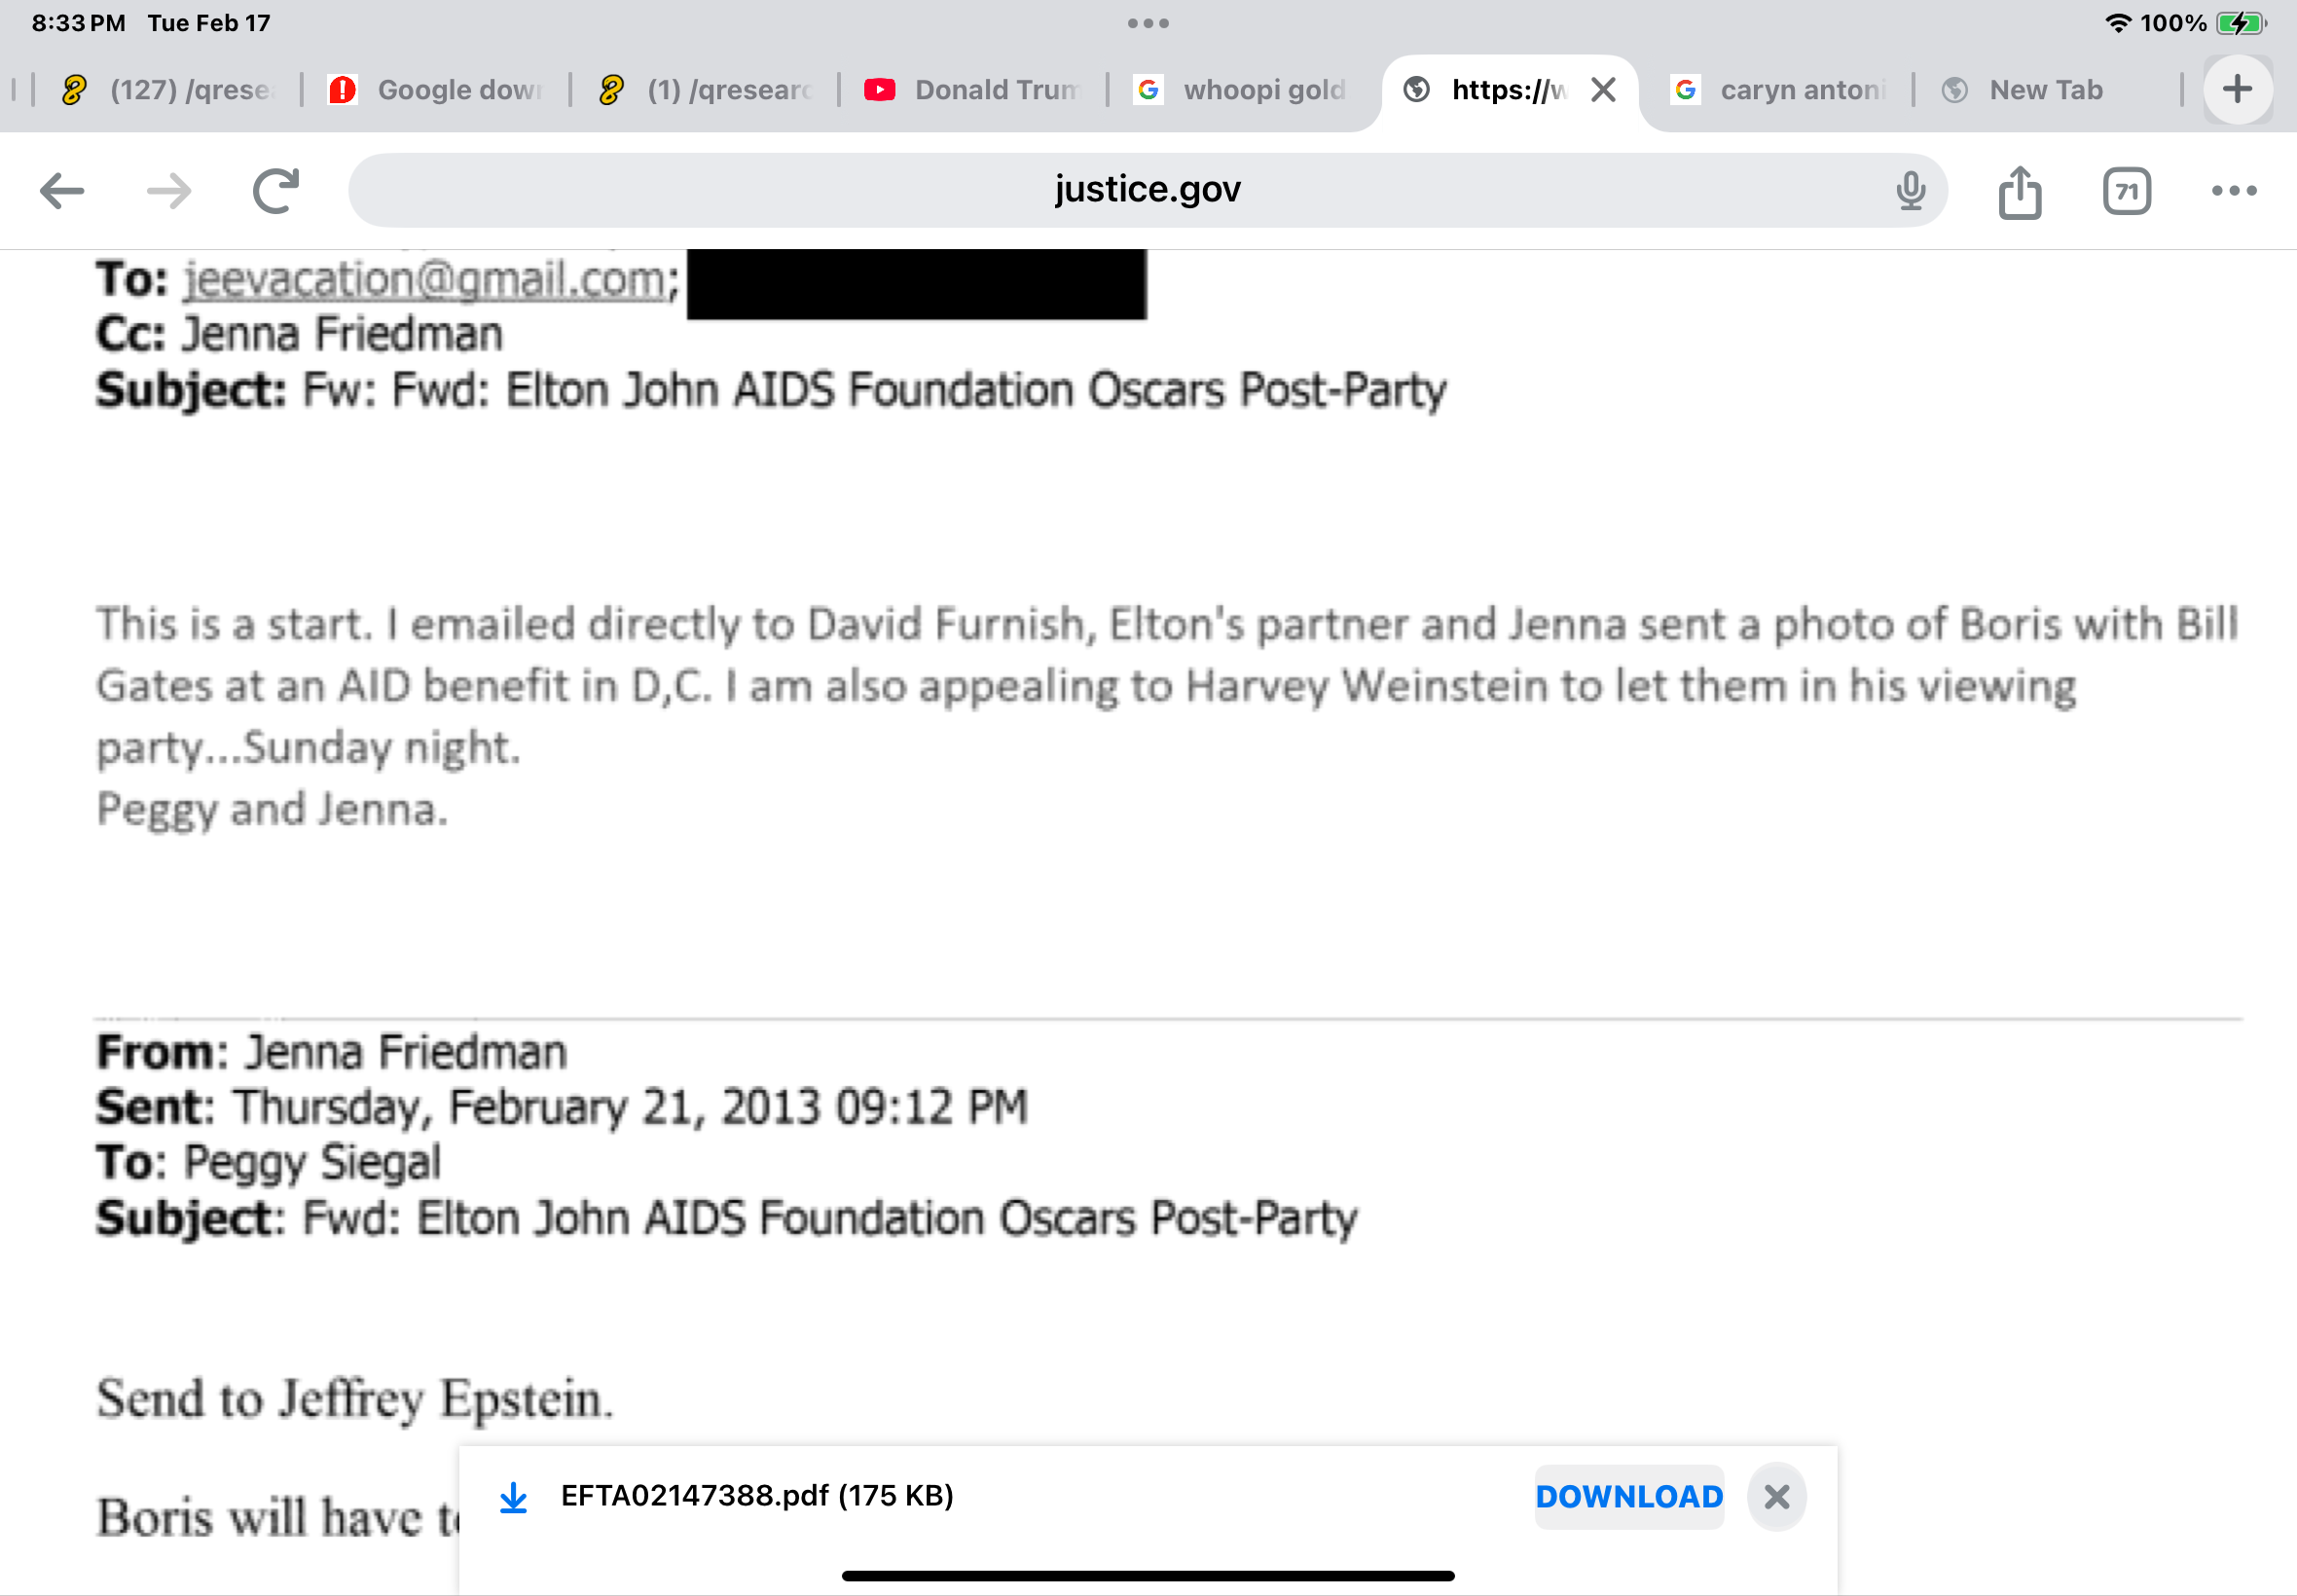Select the caryn antoni Google tab

[1780, 90]
